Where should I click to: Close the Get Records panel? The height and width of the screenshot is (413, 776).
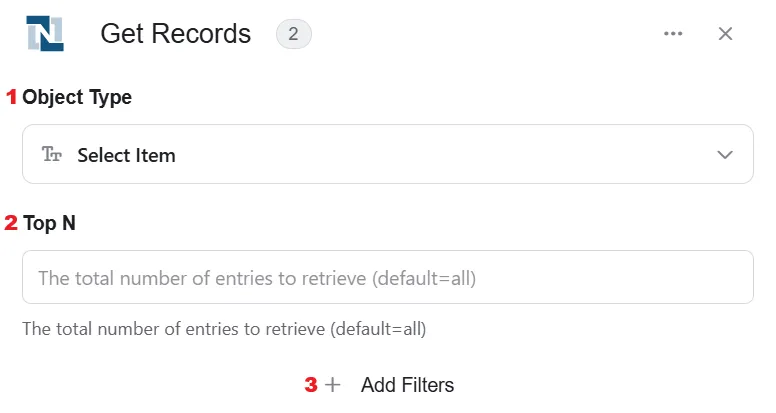click(726, 34)
